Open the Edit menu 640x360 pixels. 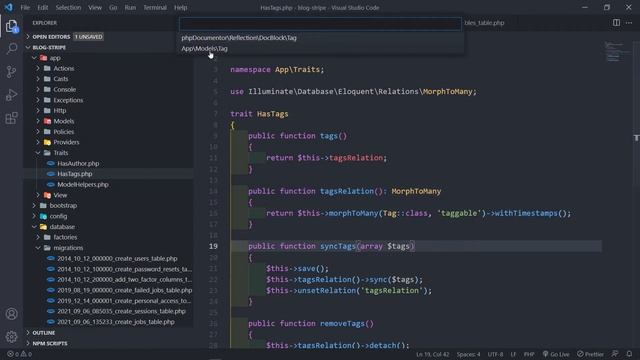(43, 7)
